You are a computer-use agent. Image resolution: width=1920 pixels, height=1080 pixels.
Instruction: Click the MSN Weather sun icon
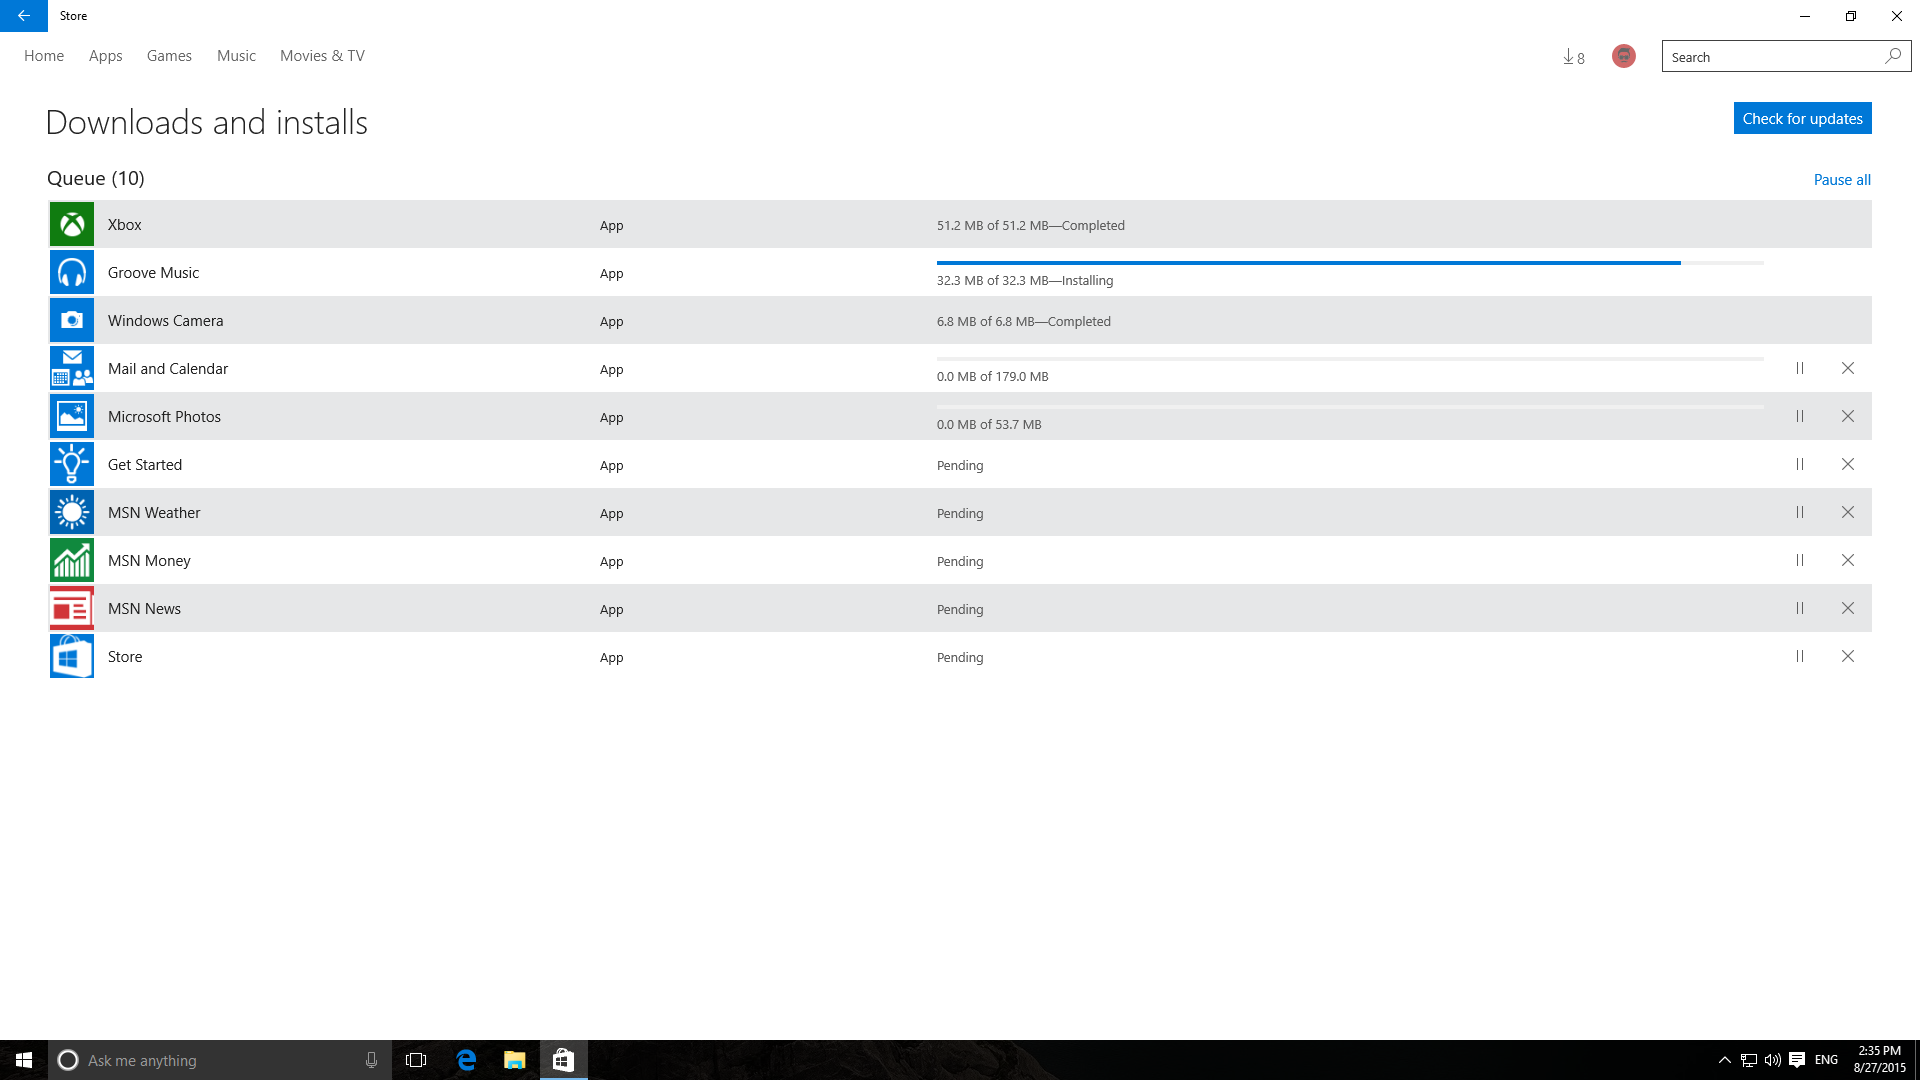[x=72, y=512]
